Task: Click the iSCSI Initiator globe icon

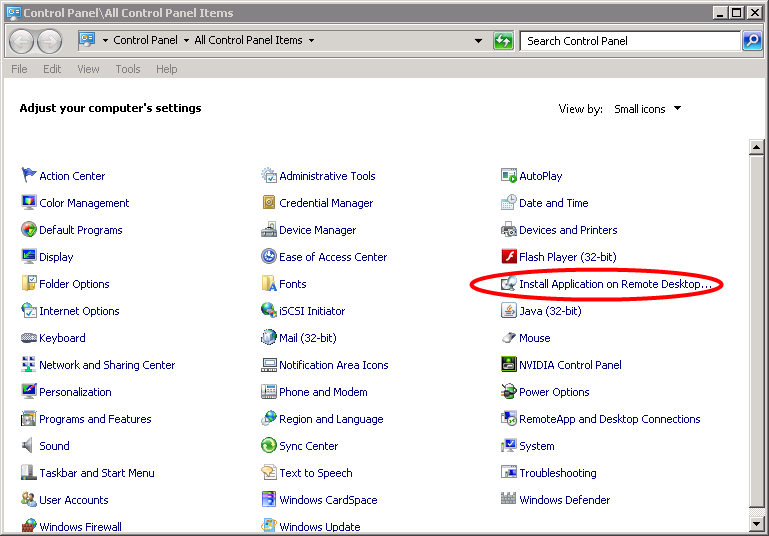Action: [x=268, y=310]
